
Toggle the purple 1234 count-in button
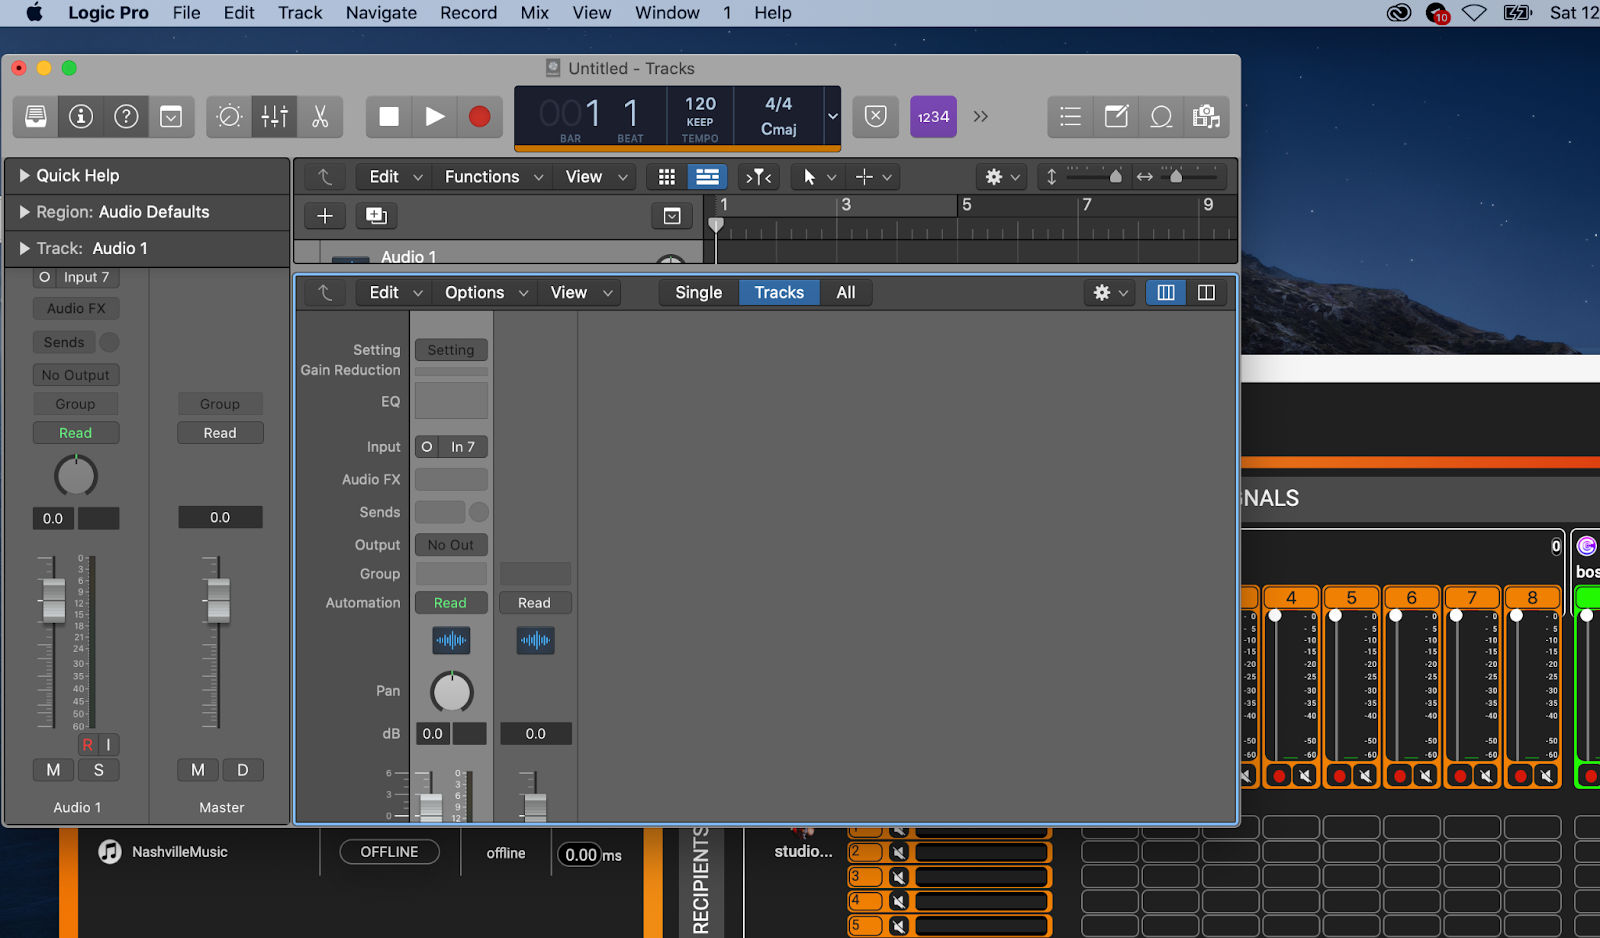933,117
